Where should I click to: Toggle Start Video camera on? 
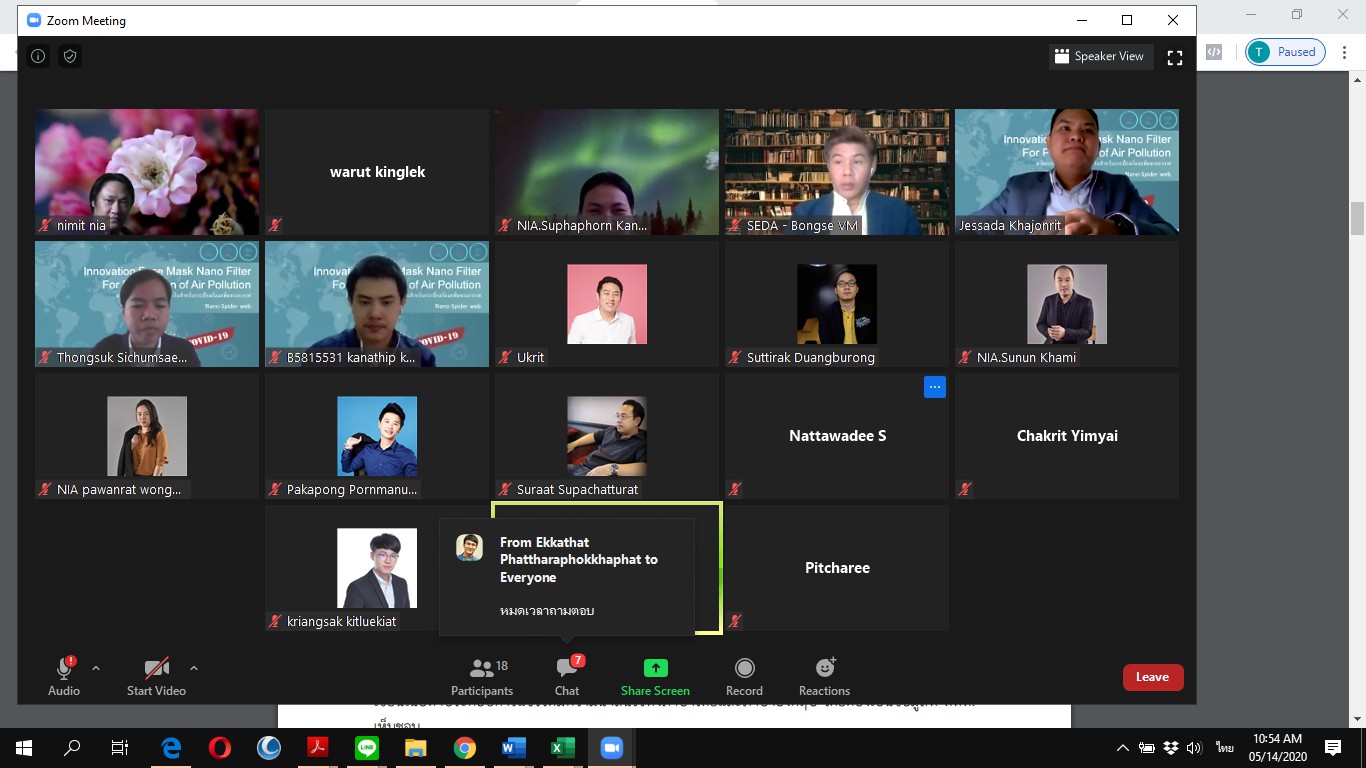pos(156,677)
